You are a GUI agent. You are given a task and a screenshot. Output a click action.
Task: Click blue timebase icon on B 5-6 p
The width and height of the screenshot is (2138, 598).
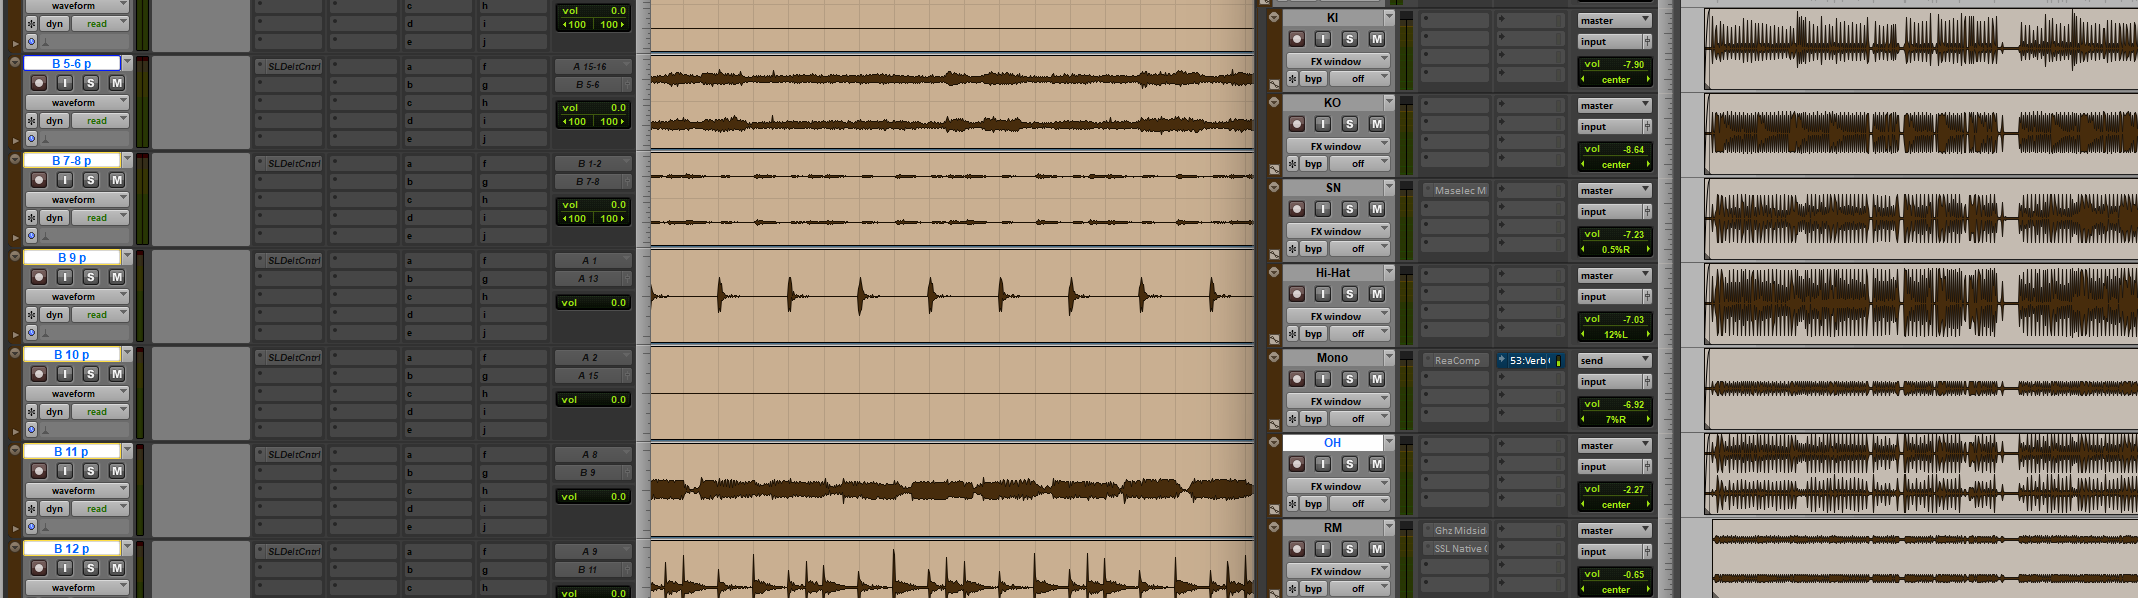click(31, 139)
